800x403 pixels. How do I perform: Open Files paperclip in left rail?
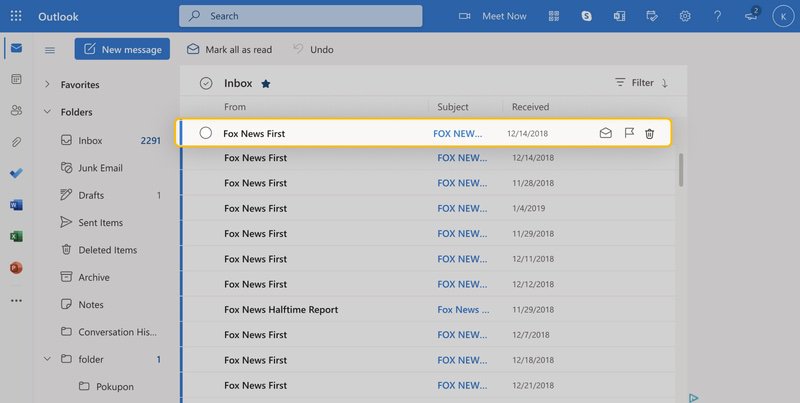[16, 142]
